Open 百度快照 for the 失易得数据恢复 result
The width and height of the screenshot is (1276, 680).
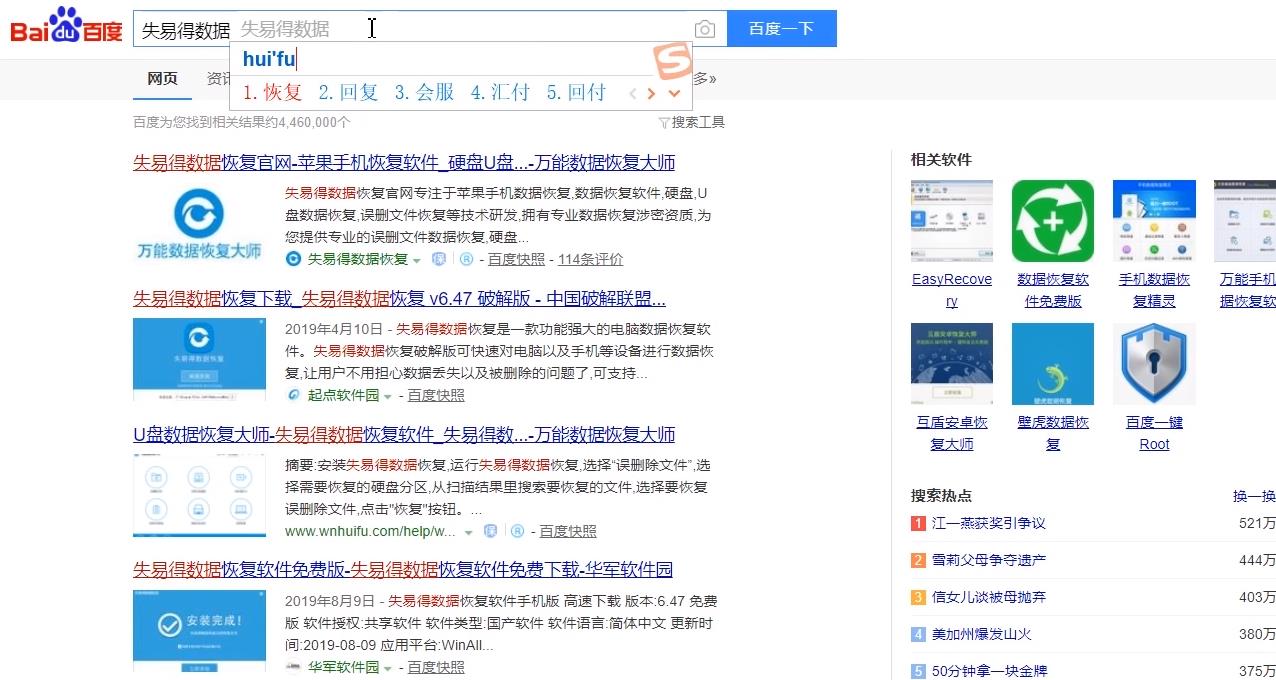tap(516, 259)
